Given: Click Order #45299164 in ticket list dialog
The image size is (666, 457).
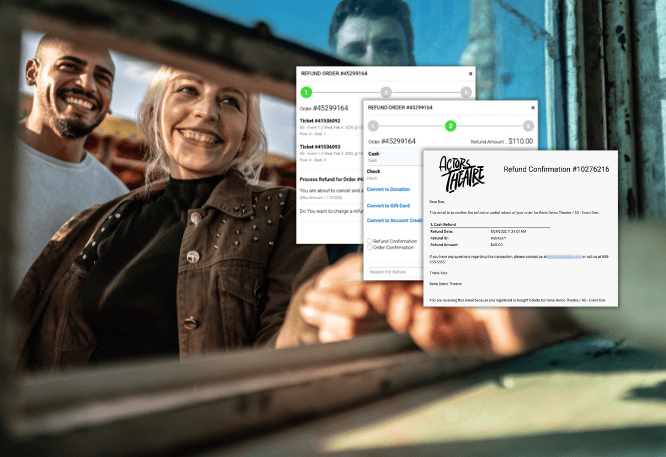Looking at the screenshot, I should pos(324,108).
